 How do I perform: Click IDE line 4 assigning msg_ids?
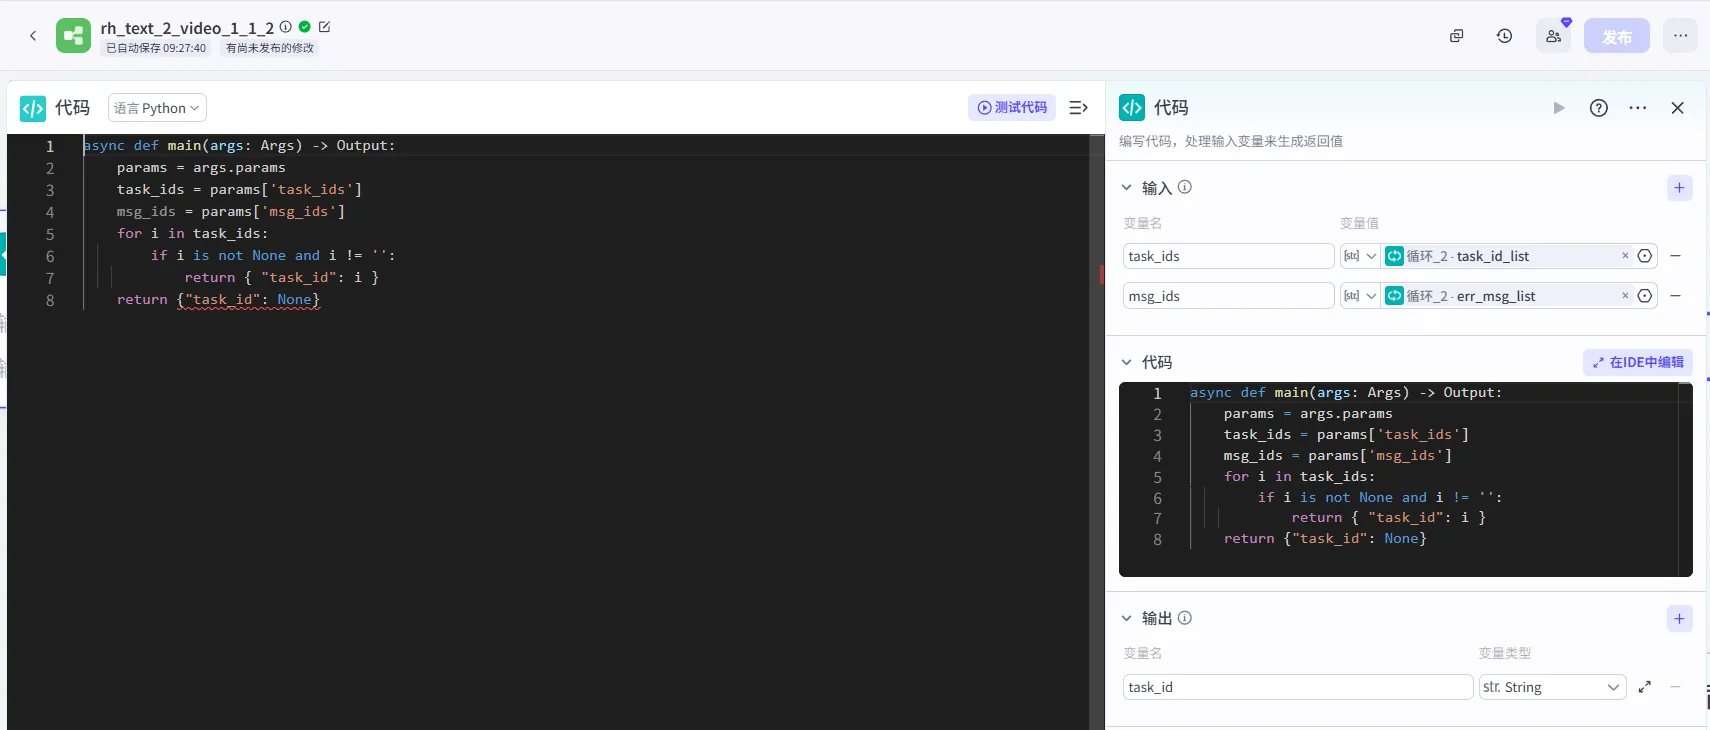231,212
